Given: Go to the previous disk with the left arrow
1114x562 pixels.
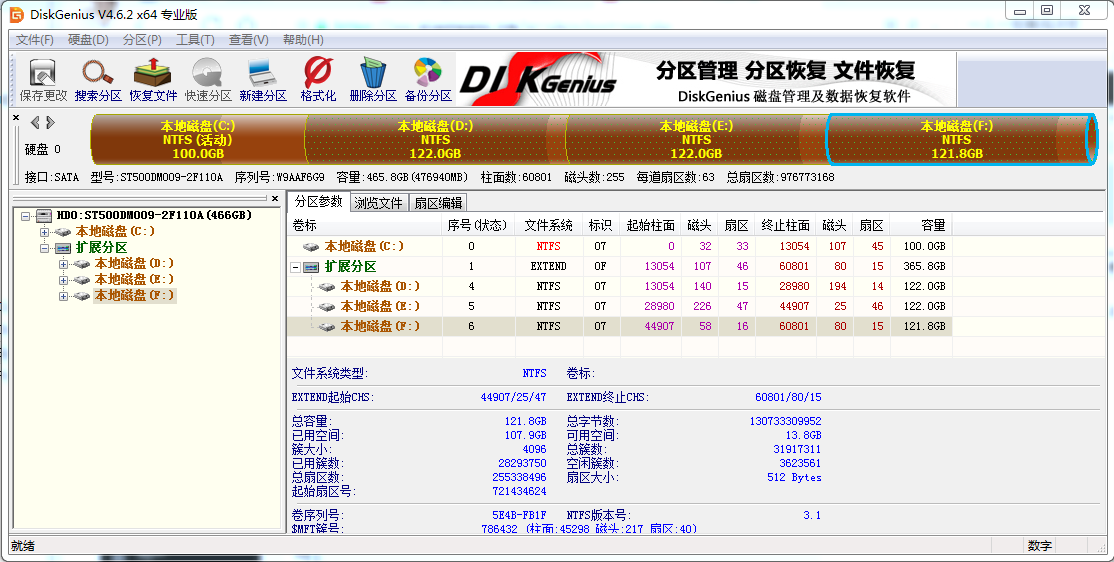Looking at the screenshot, I should 35,123.
